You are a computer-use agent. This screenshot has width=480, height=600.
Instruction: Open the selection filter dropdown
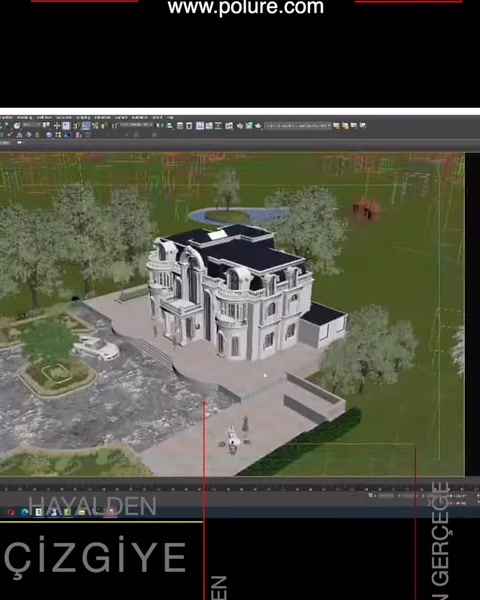coord(32,125)
